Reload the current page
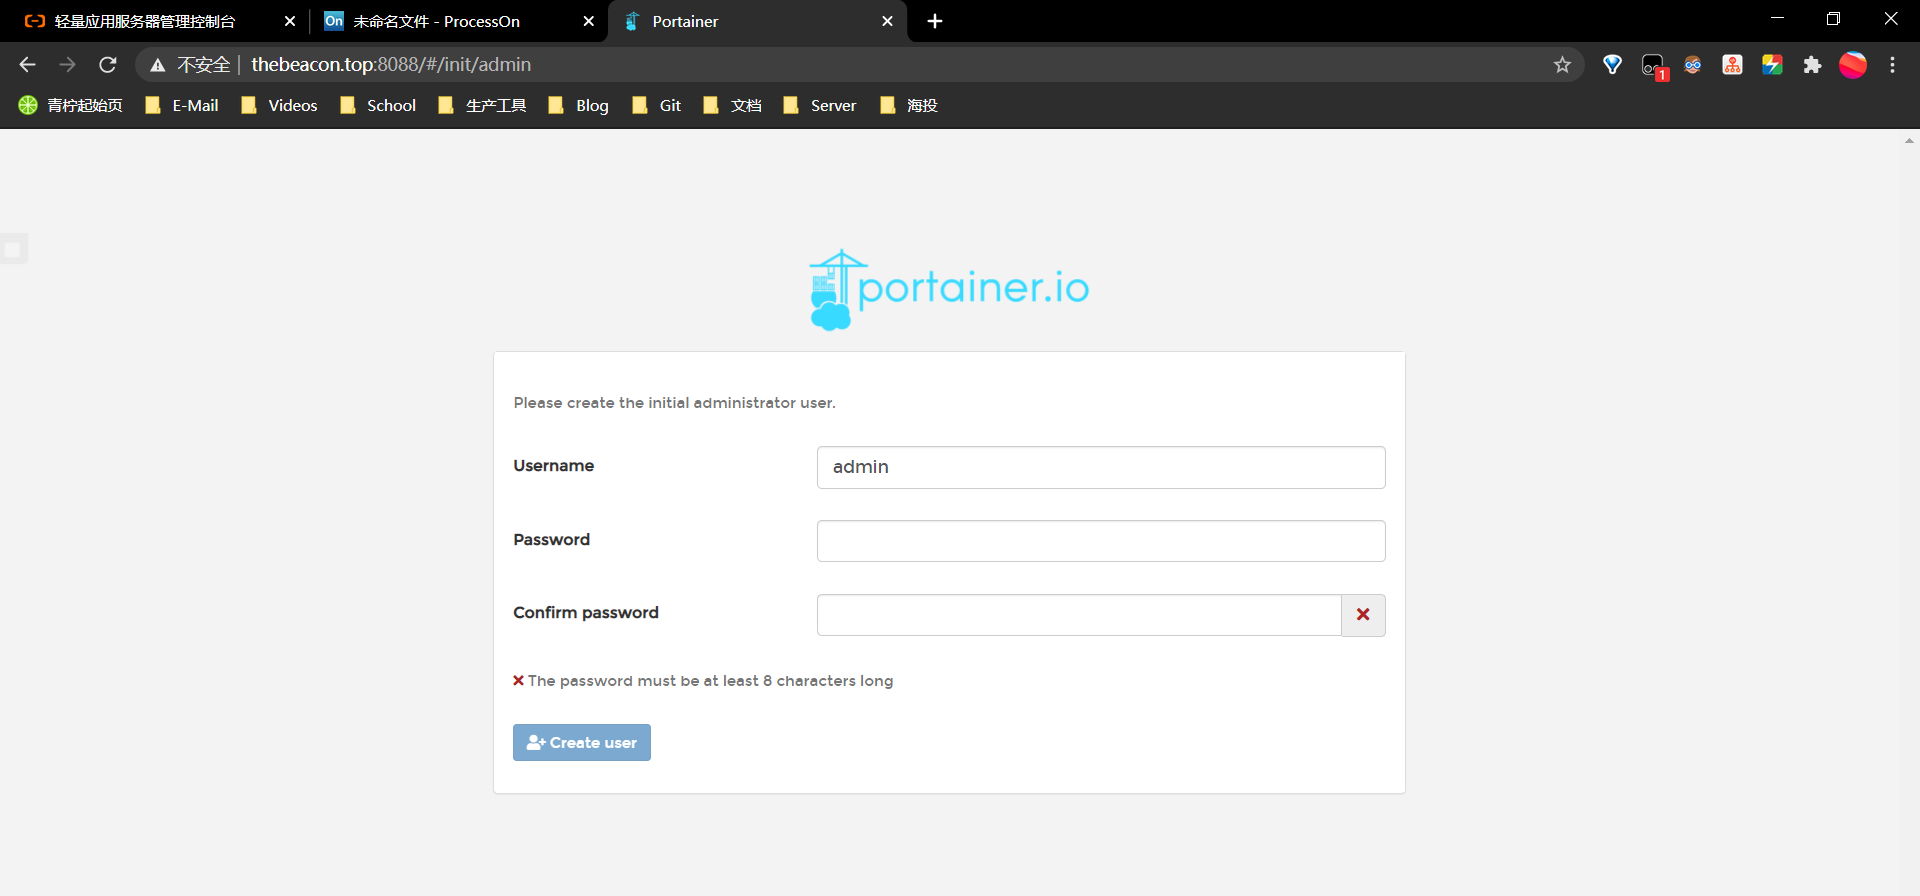Viewport: 1920px width, 896px height. 108,65
